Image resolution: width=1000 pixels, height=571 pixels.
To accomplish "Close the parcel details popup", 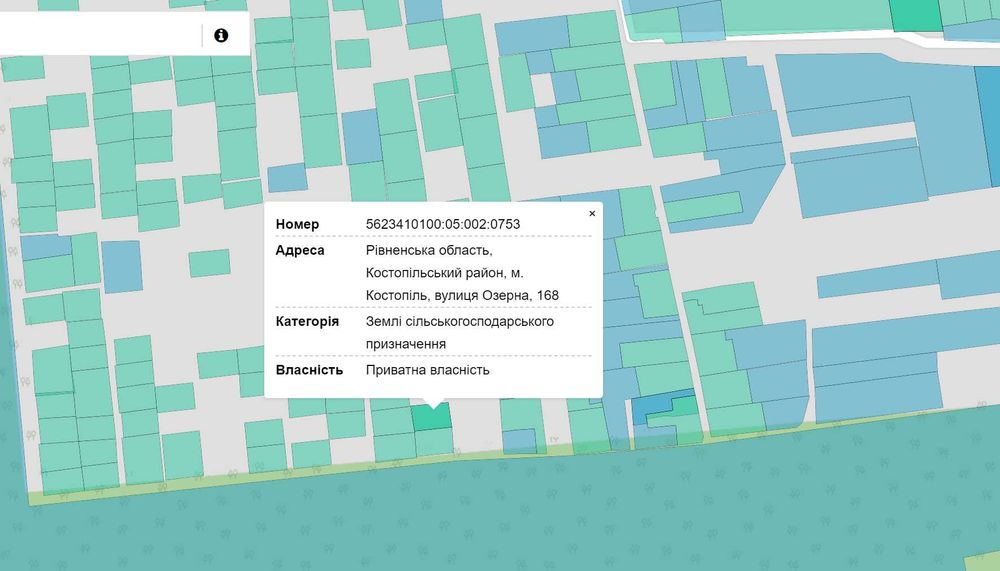I will [x=592, y=214].
